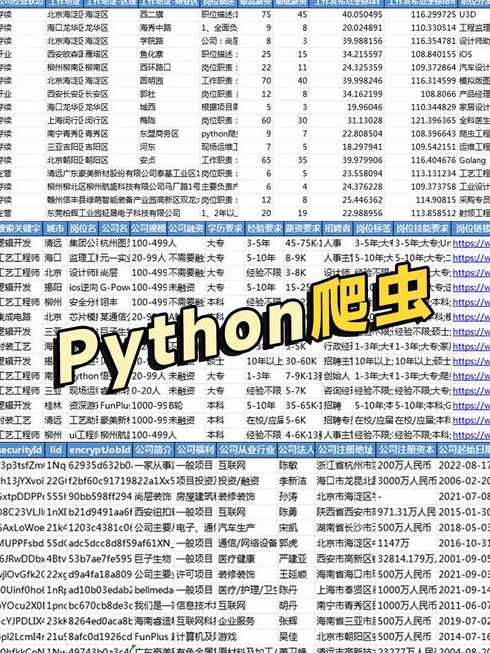Click the cell containing 鱼化寨
The width and height of the screenshot is (490, 653).
(x=152, y=54)
